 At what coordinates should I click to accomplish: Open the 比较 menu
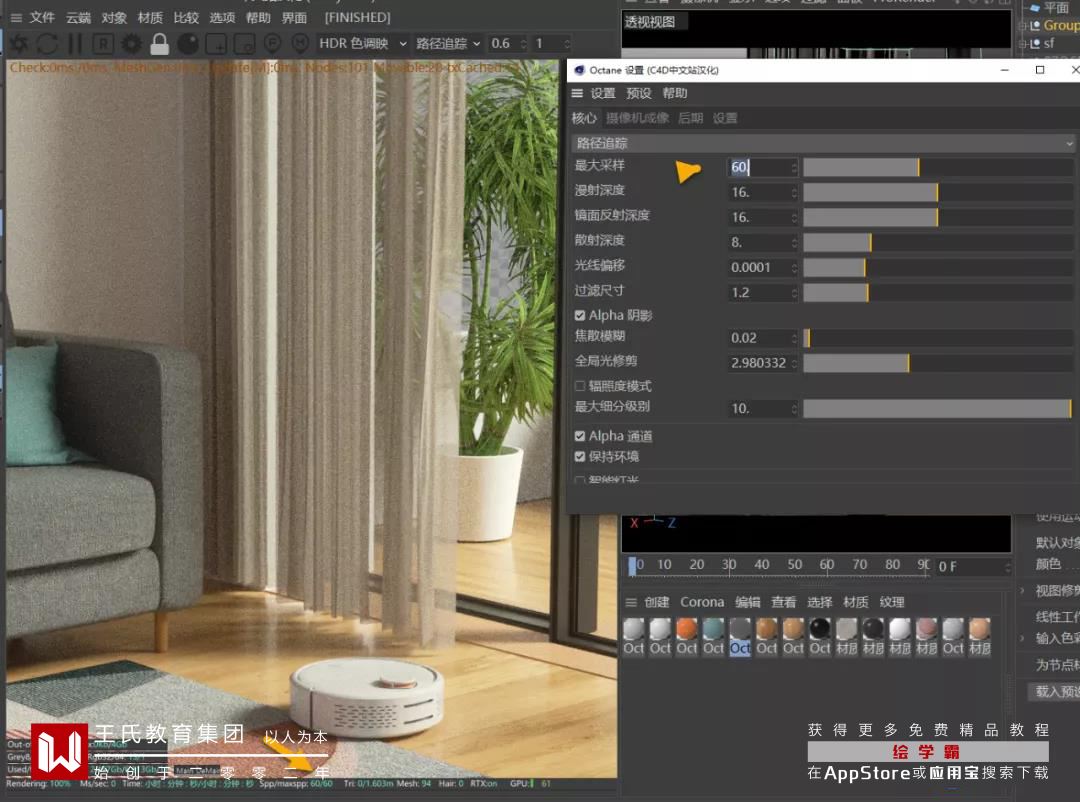coord(186,17)
